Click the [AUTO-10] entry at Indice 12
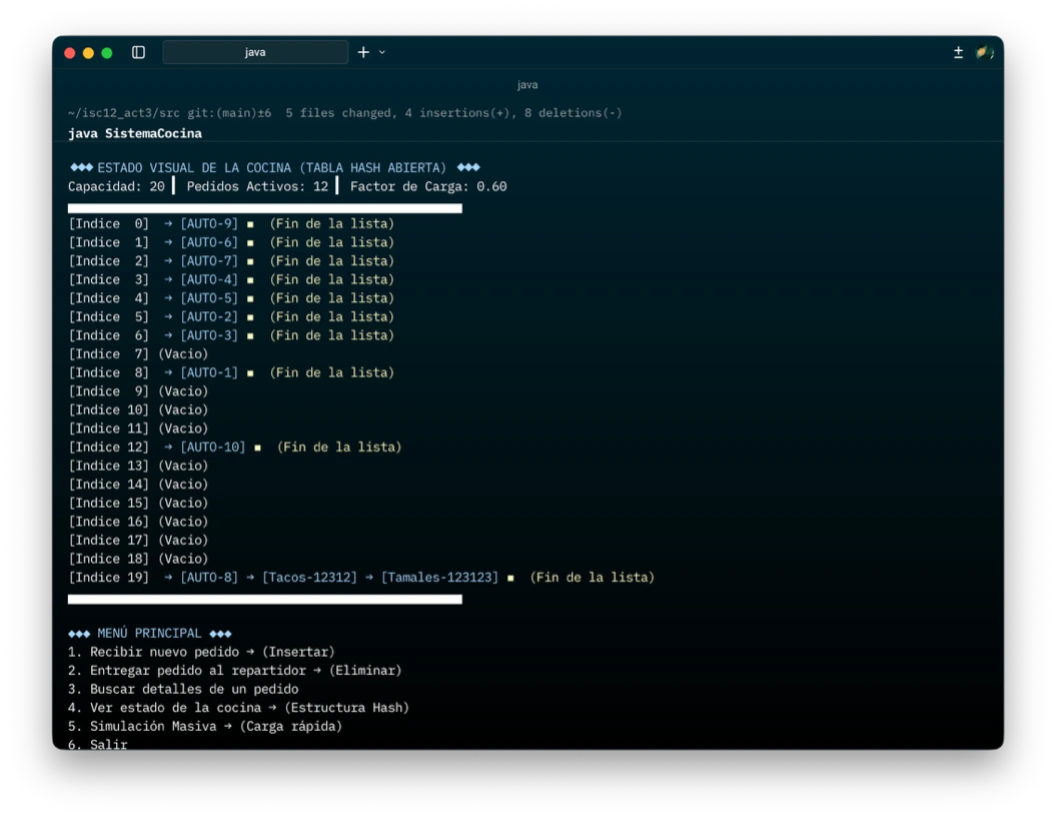Screen dimensions: 1060x821 (212, 447)
